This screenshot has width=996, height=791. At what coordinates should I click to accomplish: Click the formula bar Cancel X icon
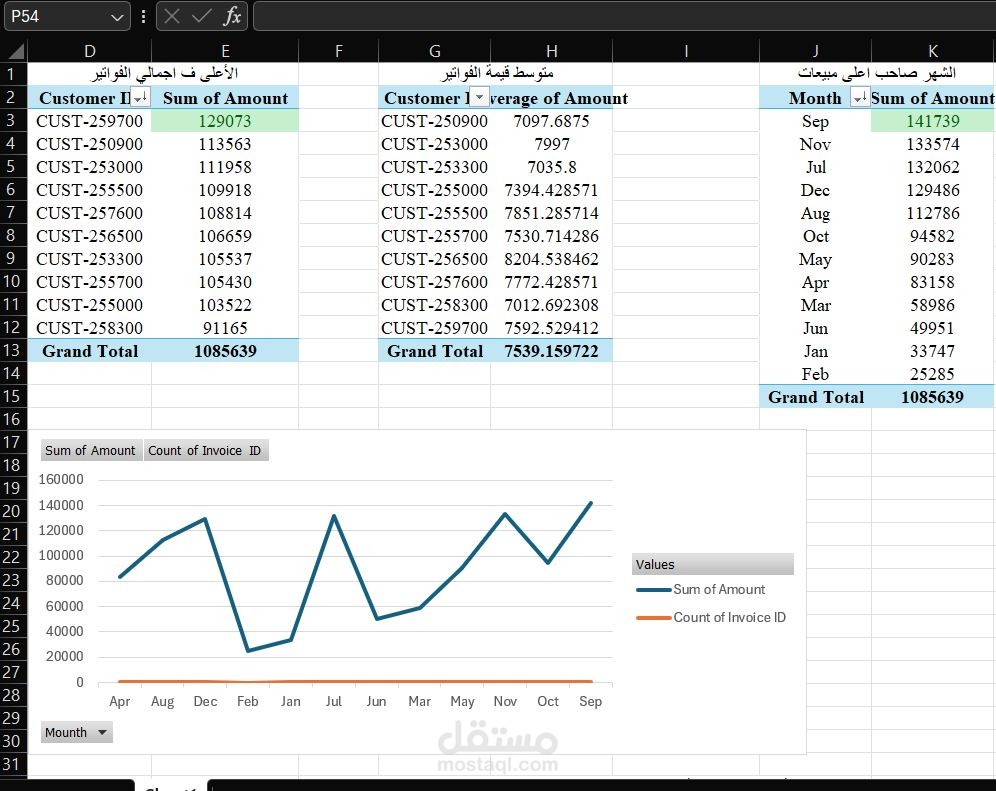[x=172, y=16]
